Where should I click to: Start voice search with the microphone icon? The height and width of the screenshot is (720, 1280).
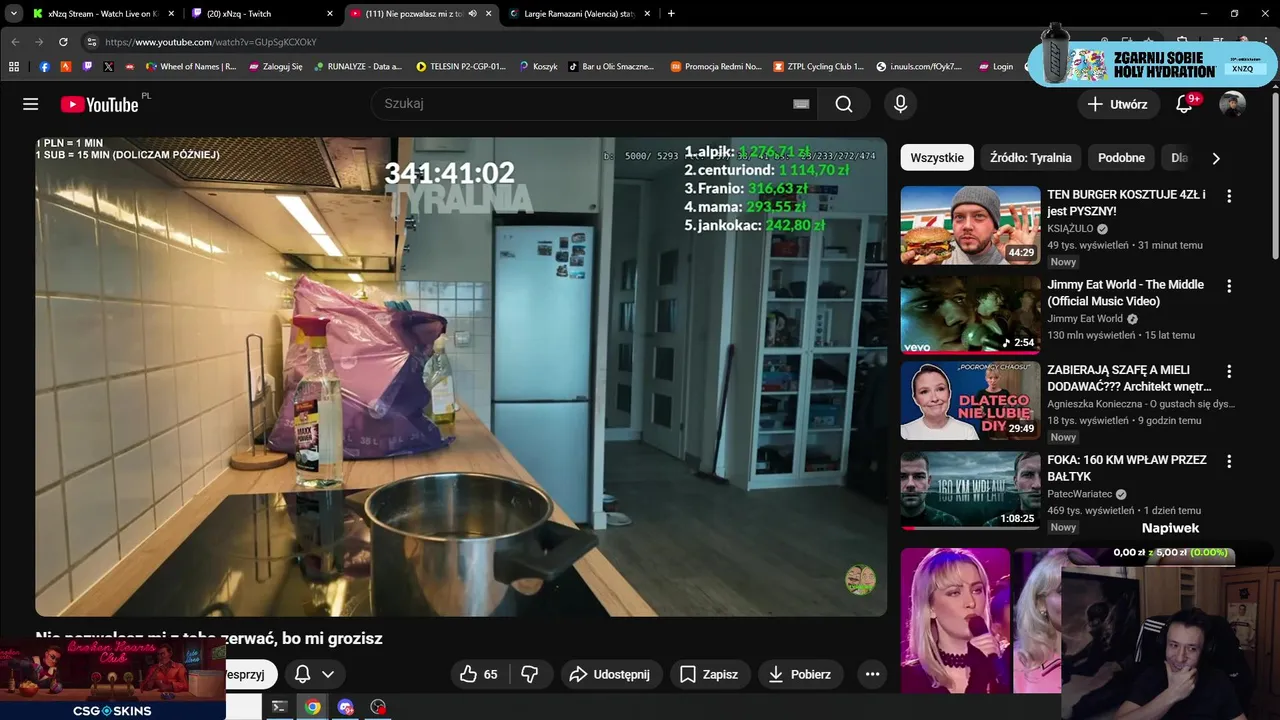tap(900, 104)
